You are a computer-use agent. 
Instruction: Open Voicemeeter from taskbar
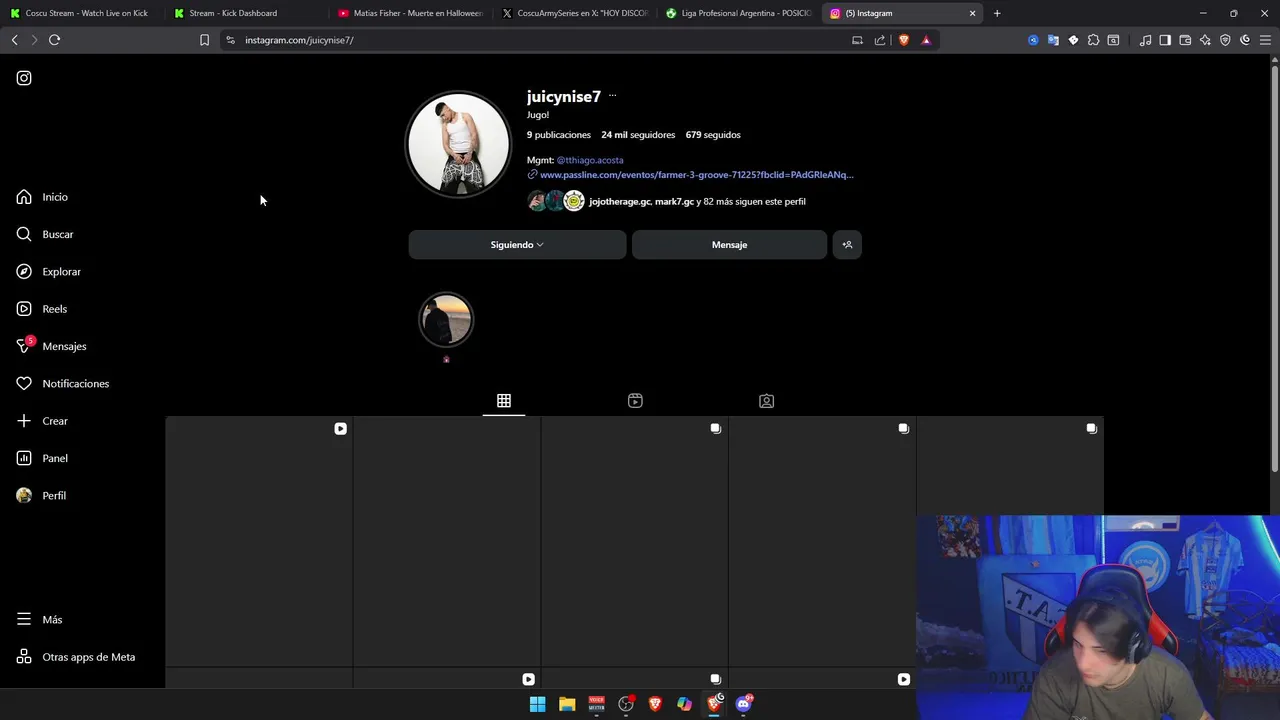[596, 704]
